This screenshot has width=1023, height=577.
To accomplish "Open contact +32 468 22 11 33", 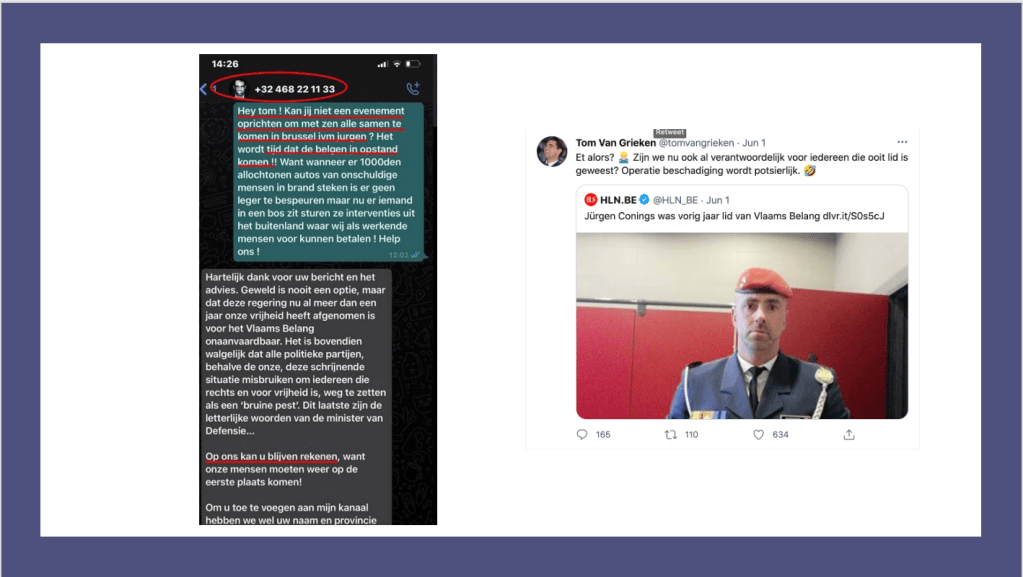I will point(294,89).
